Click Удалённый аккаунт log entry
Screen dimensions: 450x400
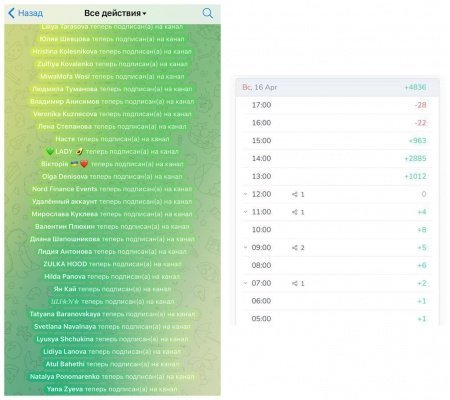(x=112, y=201)
